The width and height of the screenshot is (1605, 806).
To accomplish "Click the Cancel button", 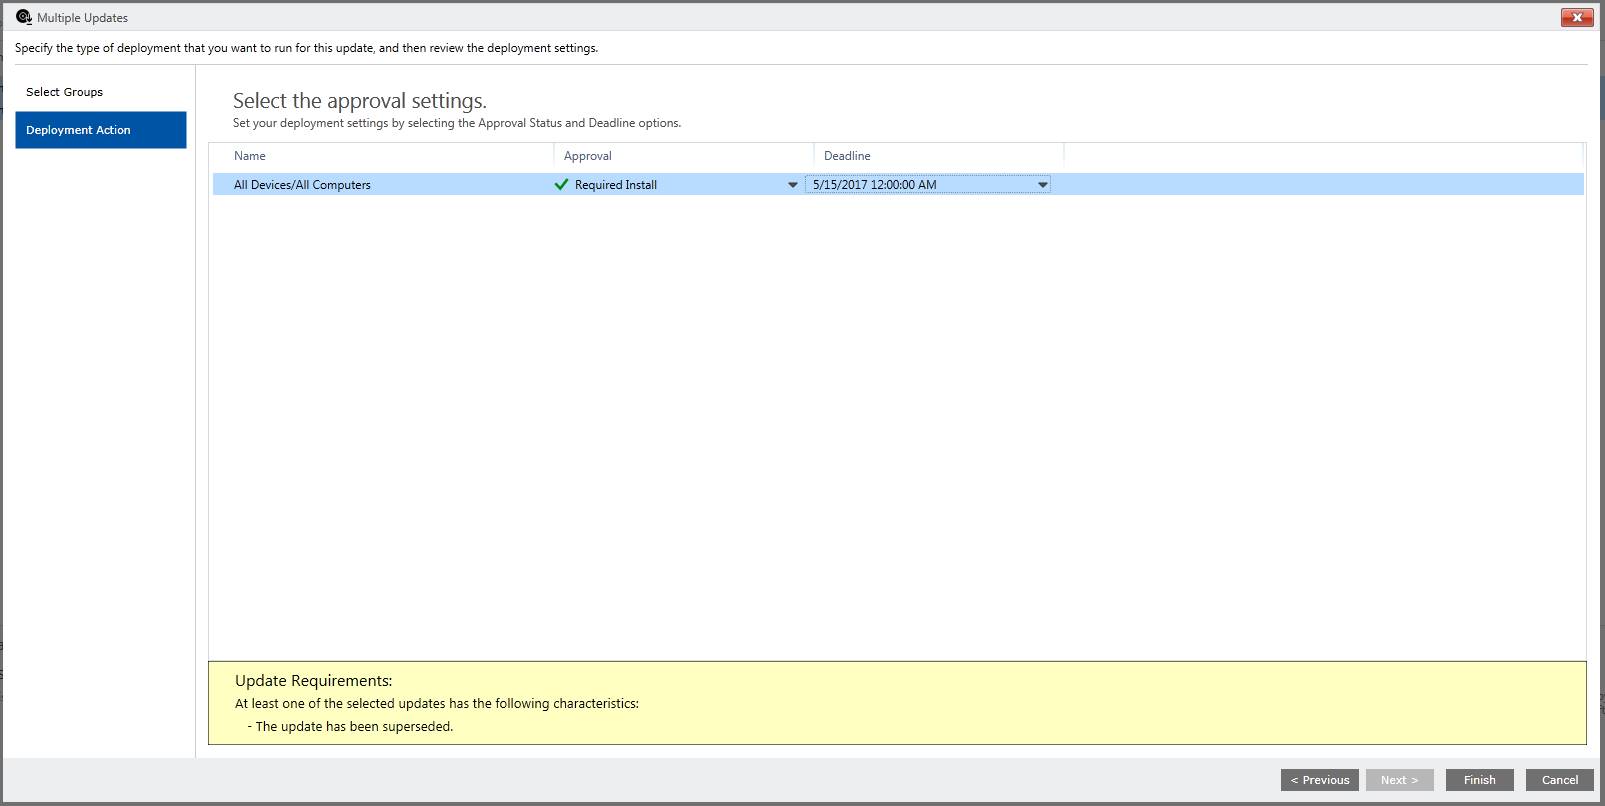I will (x=1559, y=780).
